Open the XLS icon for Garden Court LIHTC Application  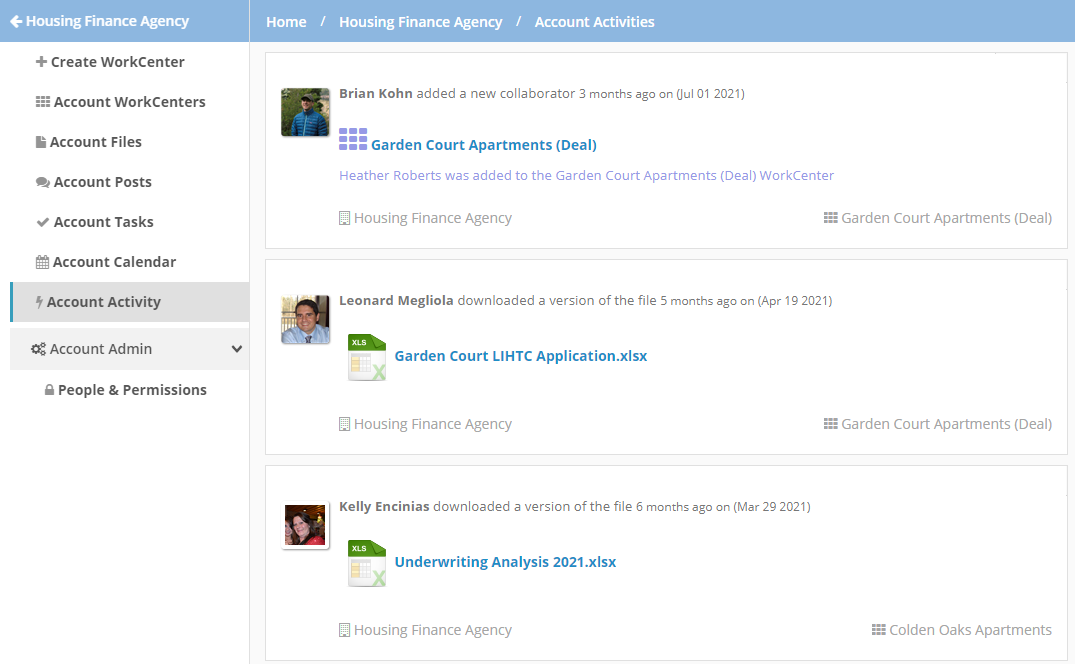point(366,357)
